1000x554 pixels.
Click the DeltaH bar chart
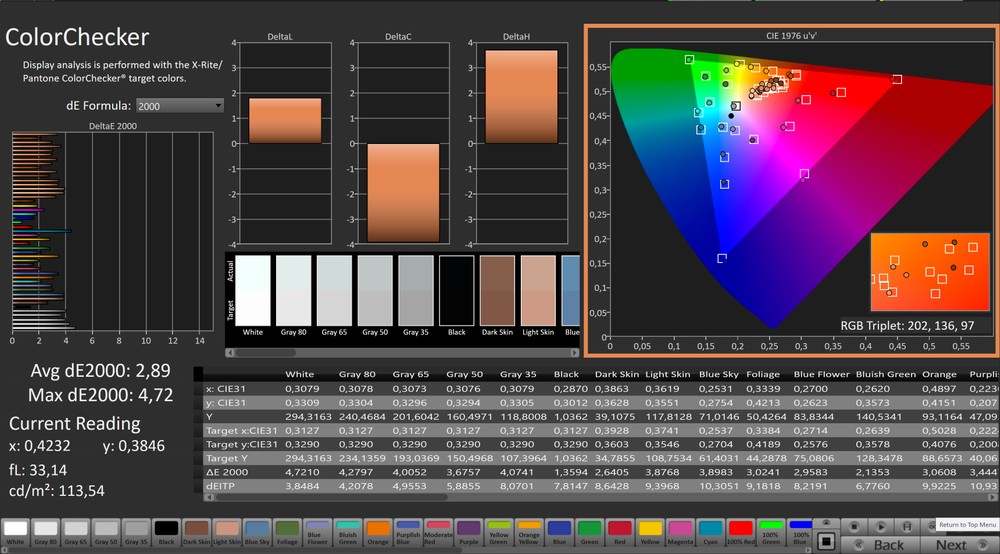coord(521,143)
